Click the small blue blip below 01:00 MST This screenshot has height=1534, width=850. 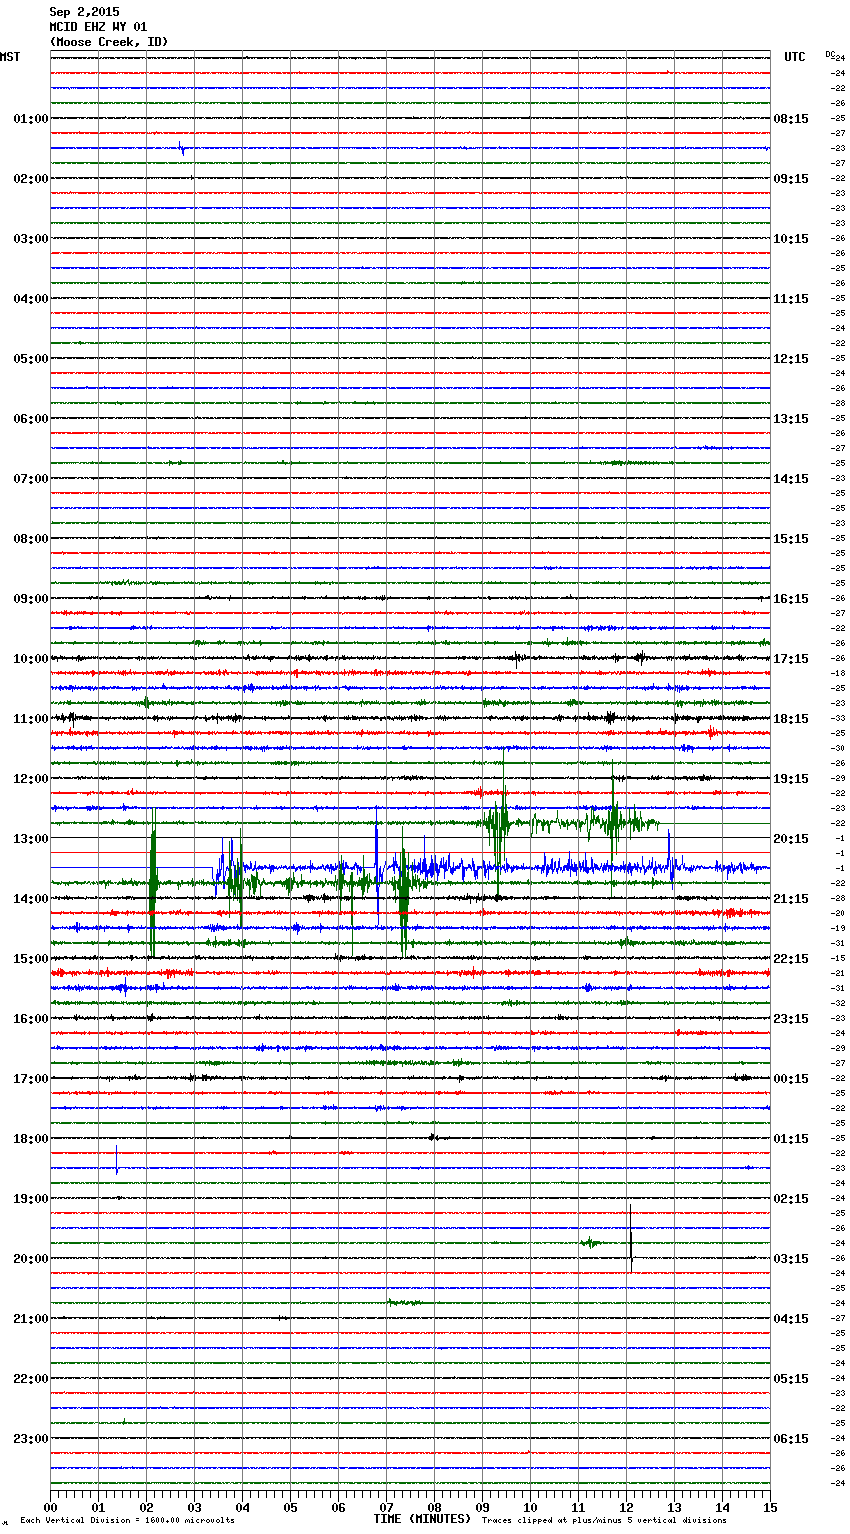pyautogui.click(x=181, y=148)
